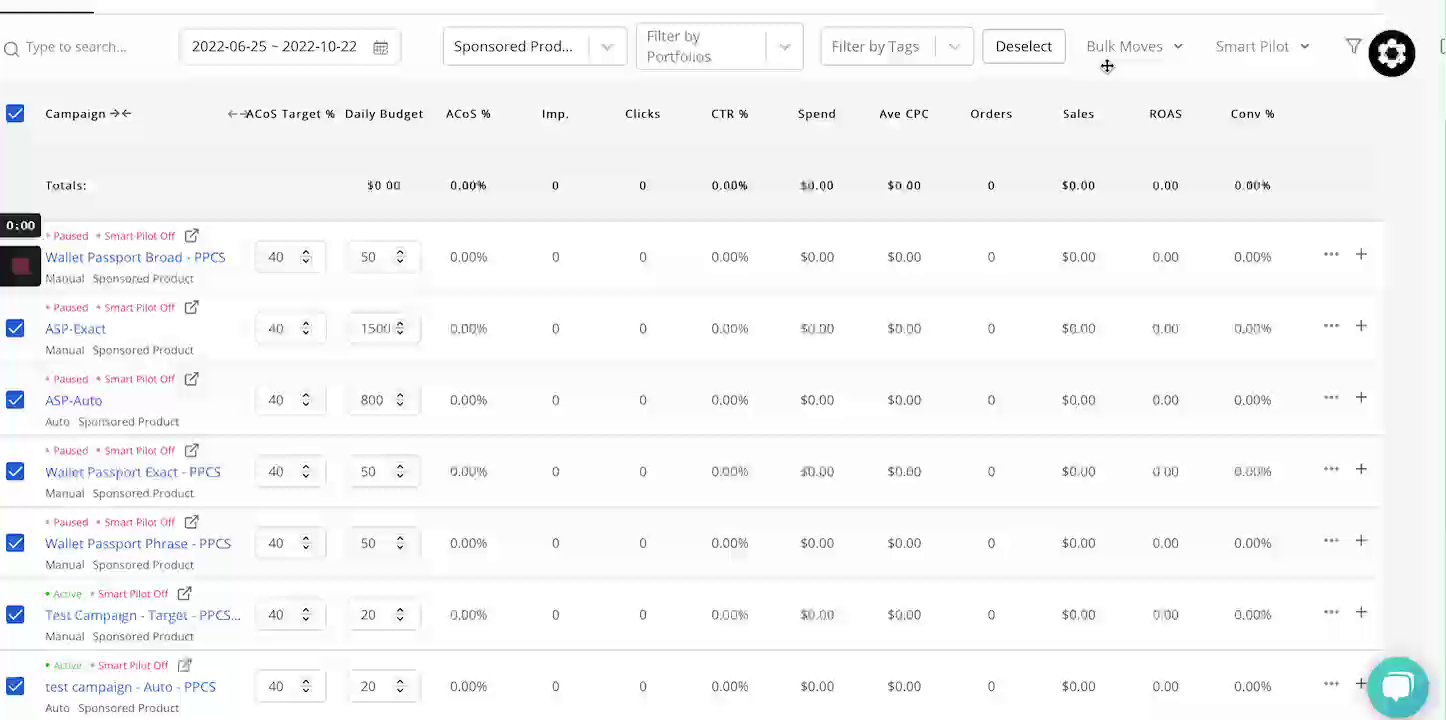1446x720 pixels.
Task: Click the filter funnel icon
Action: click(x=1353, y=46)
